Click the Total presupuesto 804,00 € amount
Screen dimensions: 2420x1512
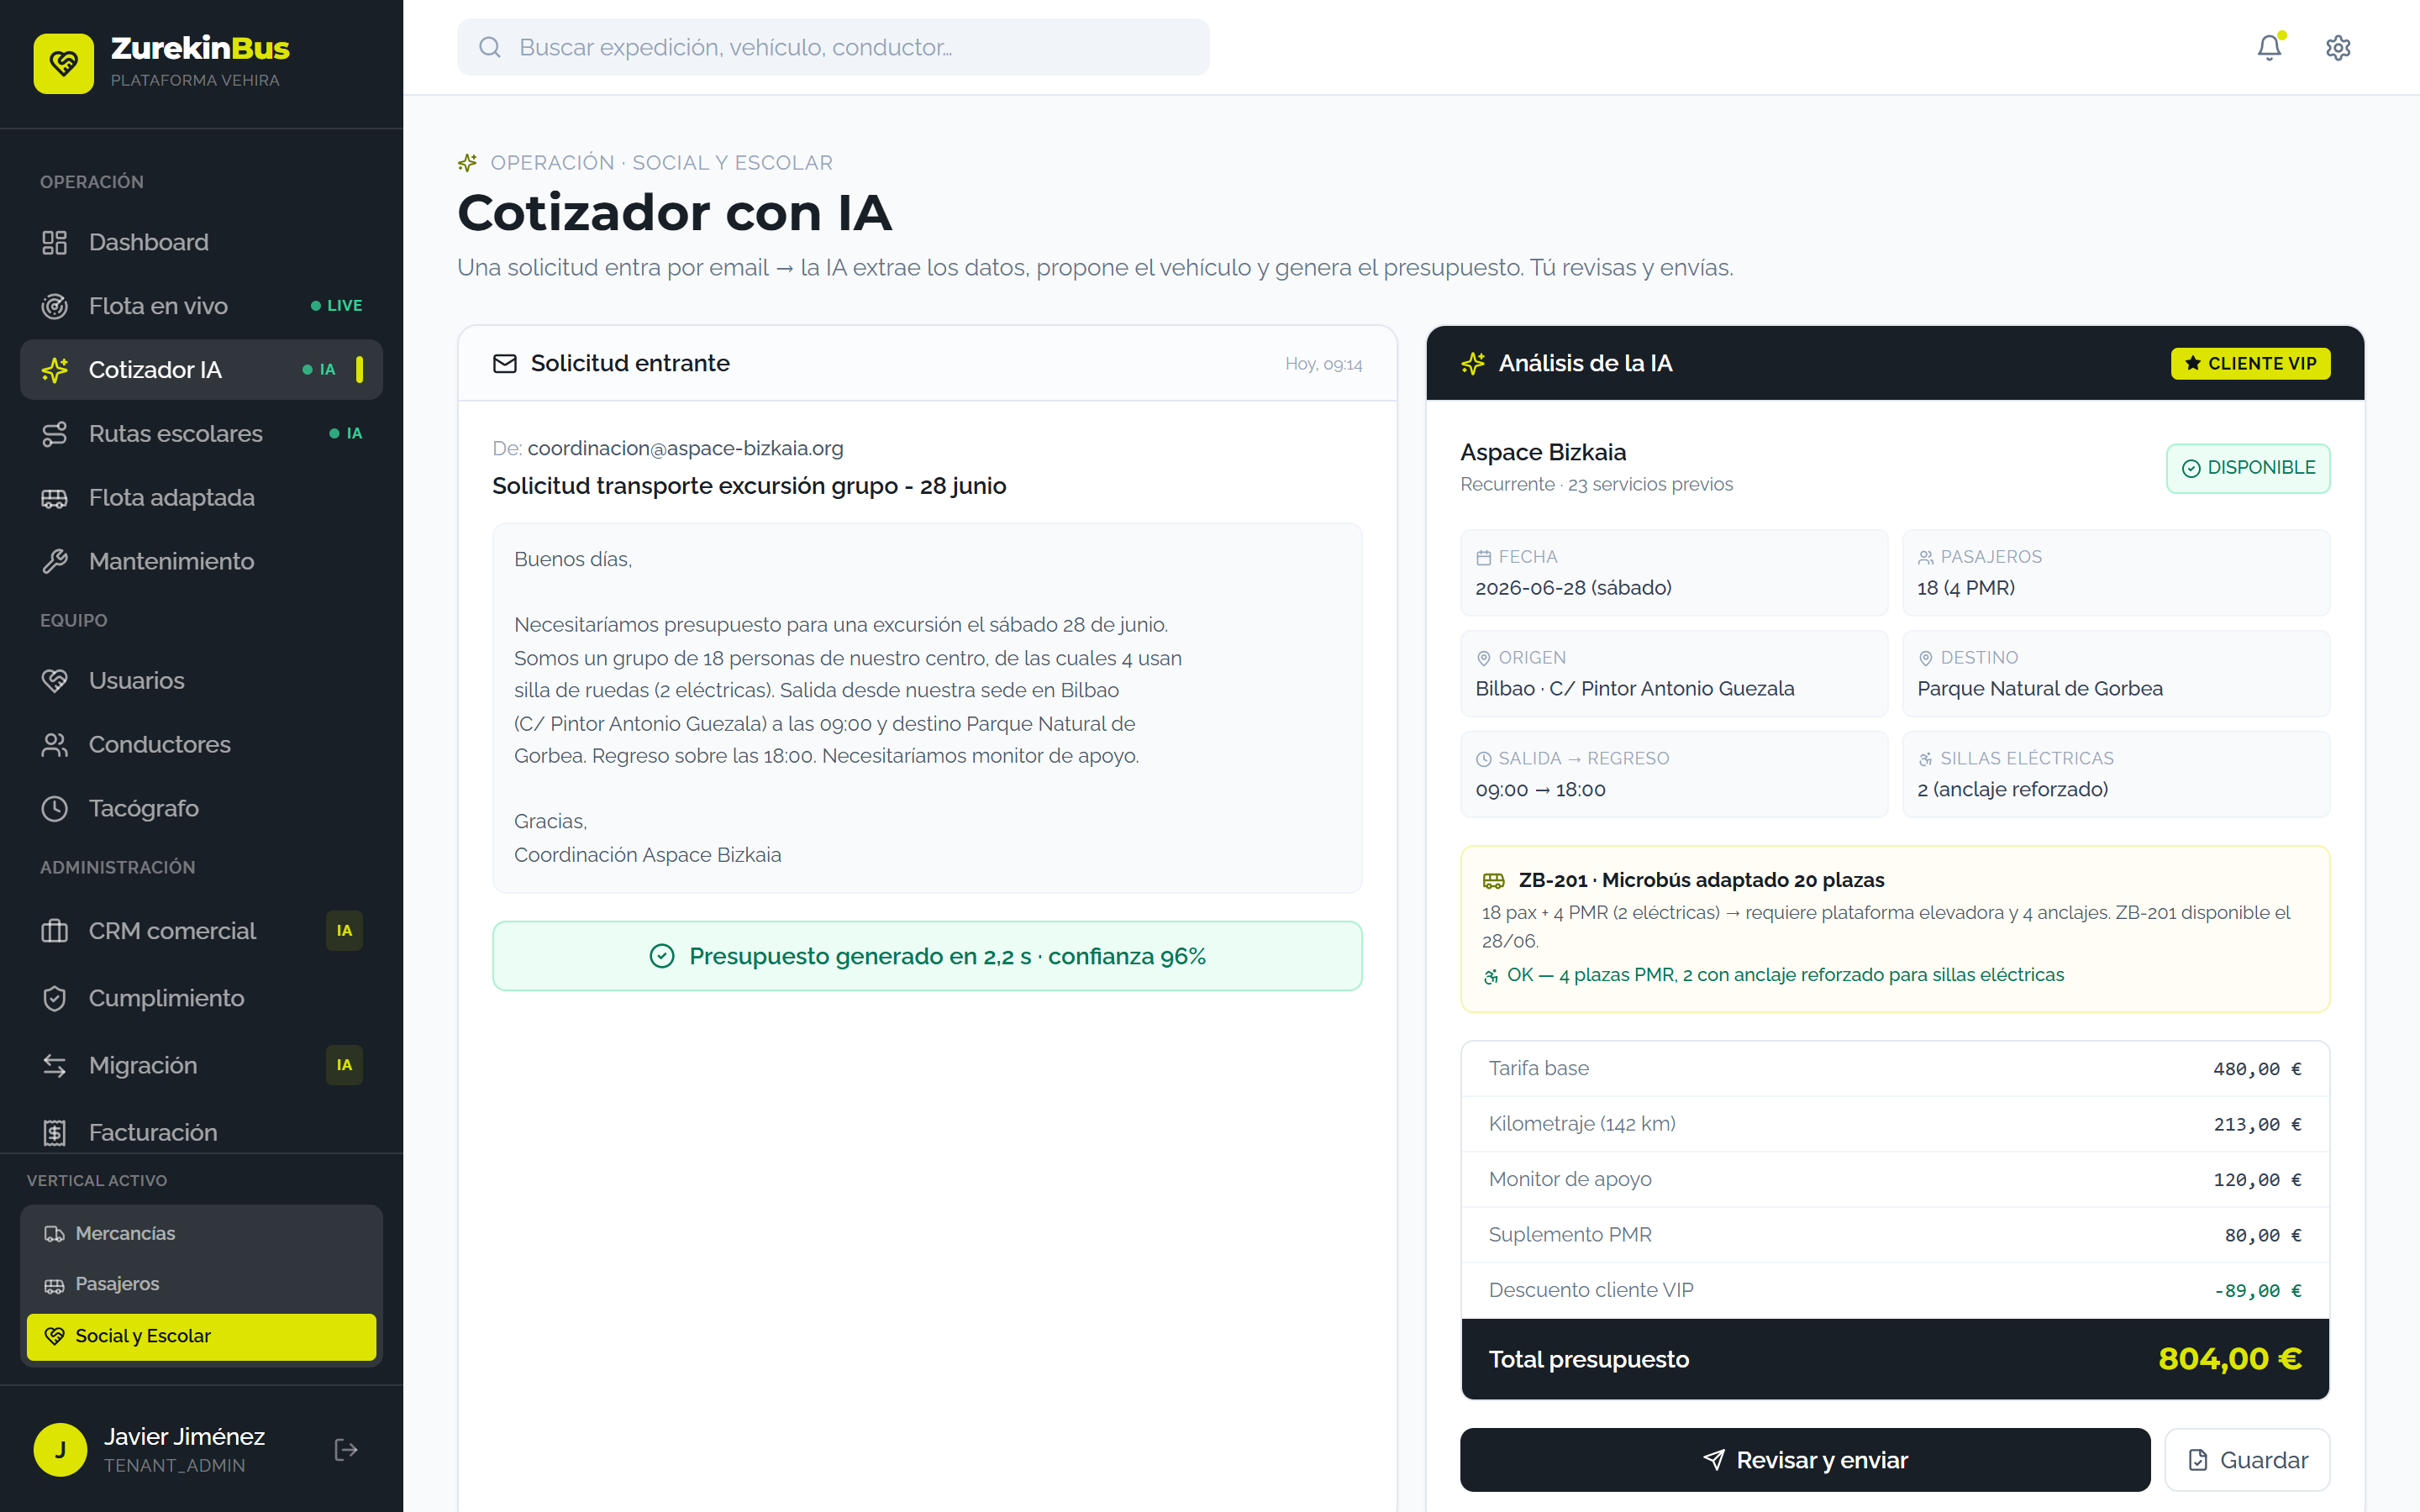[2230, 1359]
